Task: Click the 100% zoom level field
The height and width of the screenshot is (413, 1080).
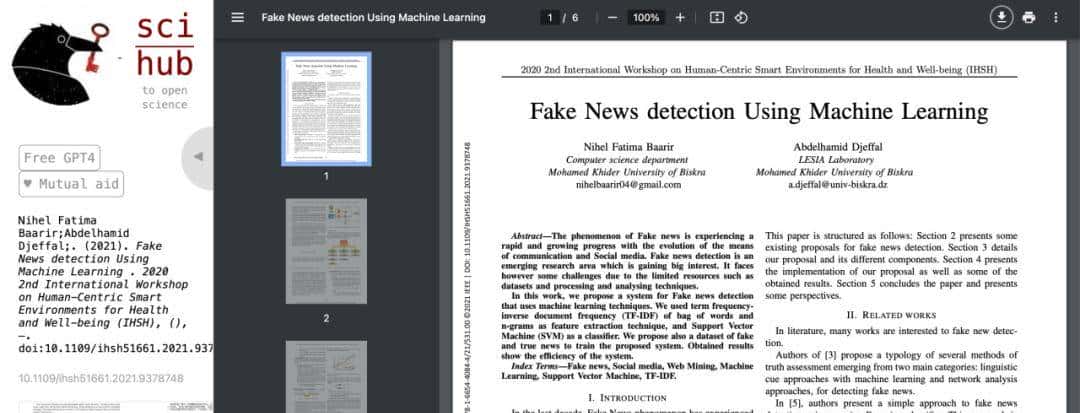Action: (x=646, y=18)
